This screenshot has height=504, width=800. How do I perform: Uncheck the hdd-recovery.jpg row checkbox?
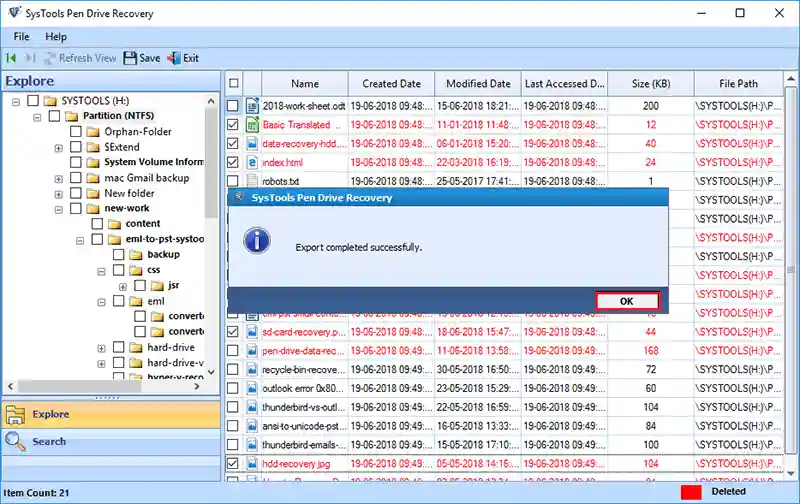[x=233, y=464]
